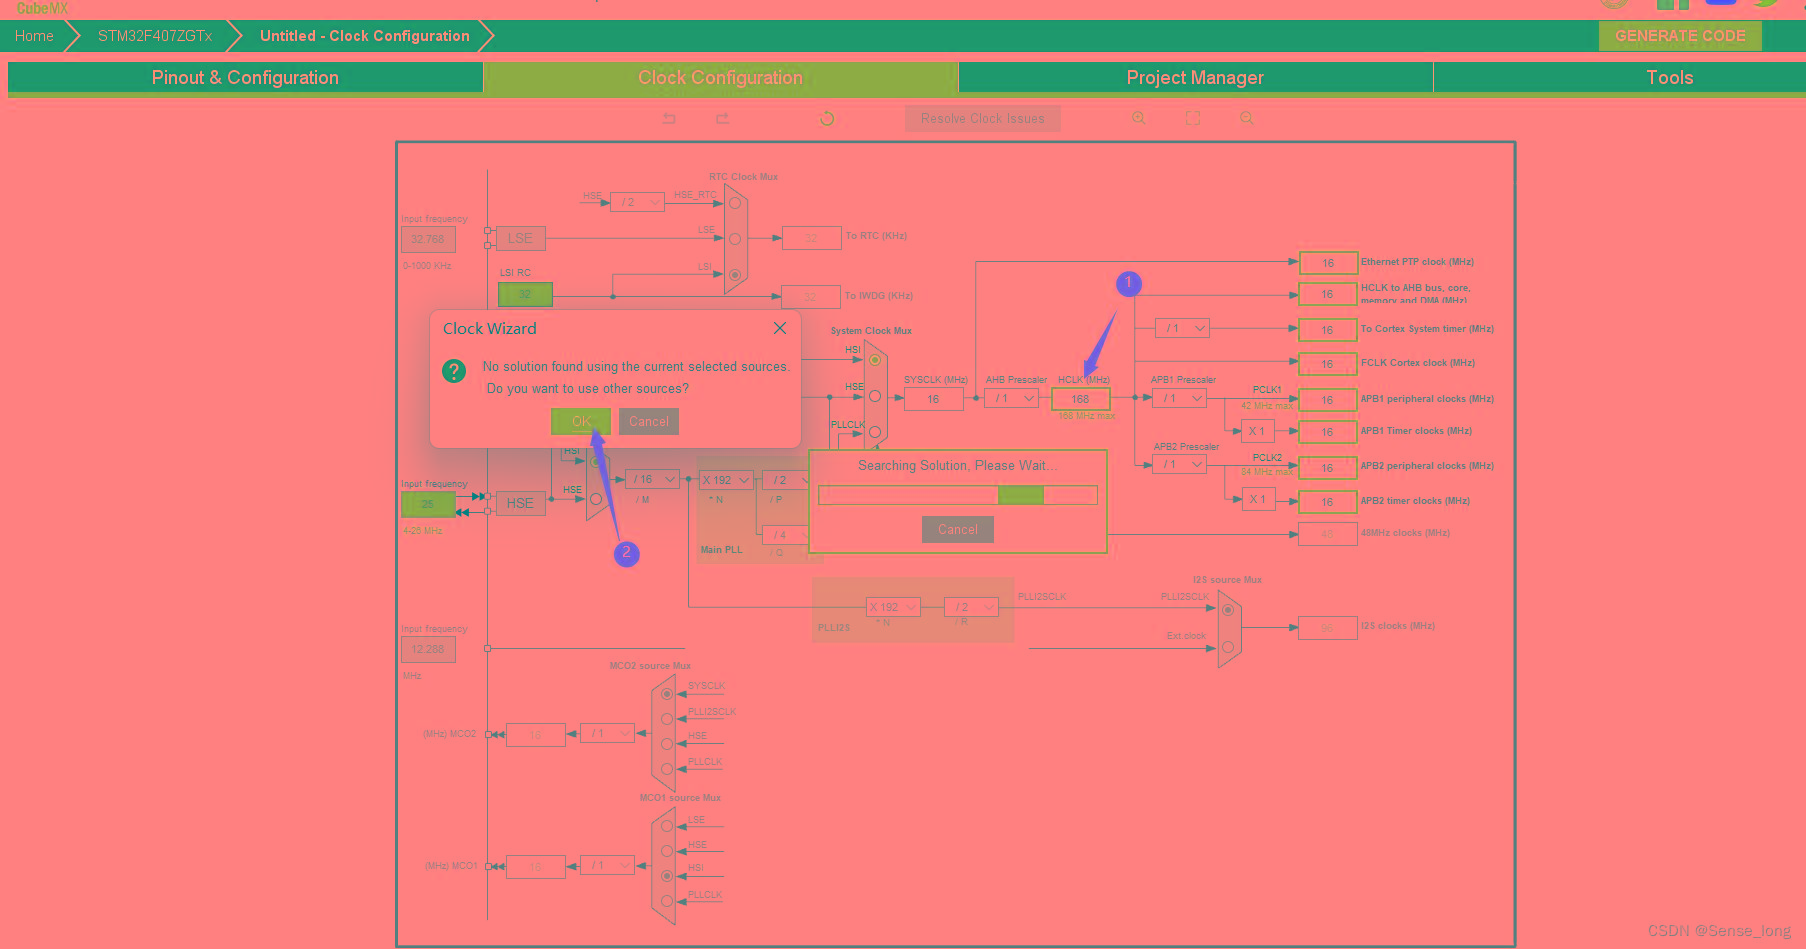Select PLLI2SCLK in the I2S source Mux

1228,610
